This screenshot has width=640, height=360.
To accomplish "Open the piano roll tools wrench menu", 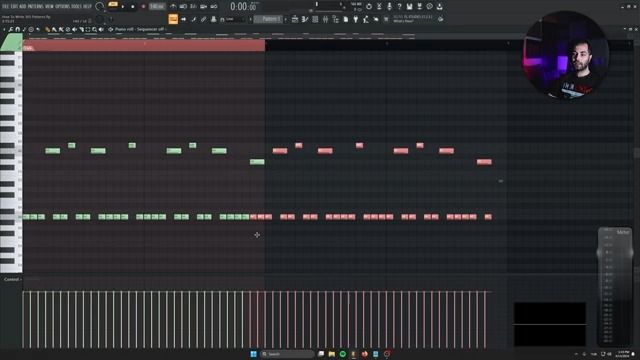I will click(x=11, y=29).
